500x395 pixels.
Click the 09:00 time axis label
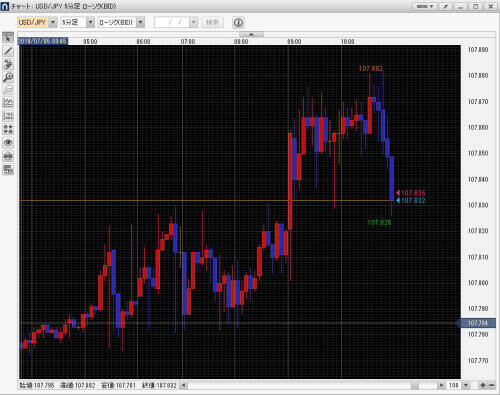pyautogui.click(x=294, y=41)
